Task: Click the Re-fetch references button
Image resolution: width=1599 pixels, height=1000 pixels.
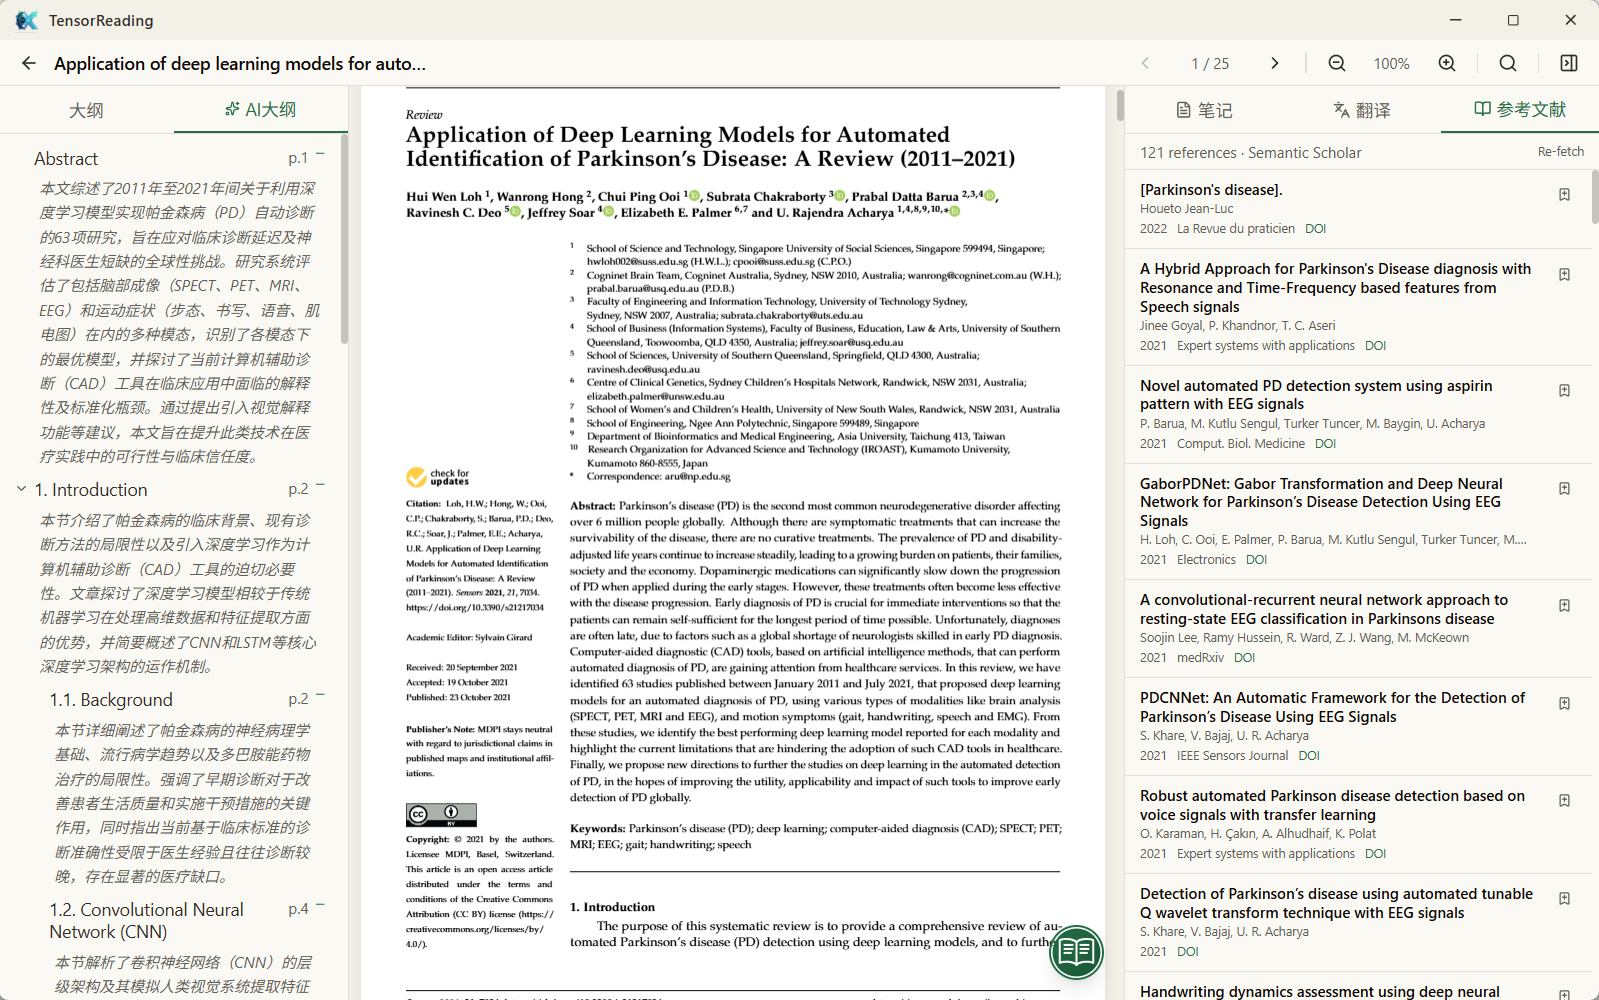Action: 1561,152
